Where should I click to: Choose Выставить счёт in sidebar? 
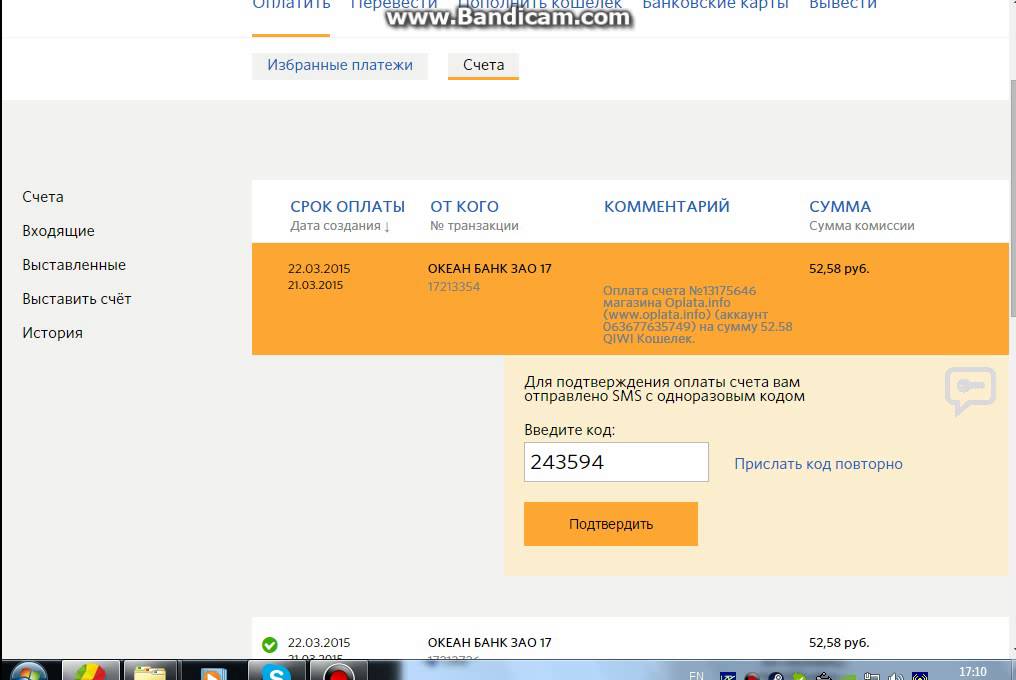coord(76,299)
